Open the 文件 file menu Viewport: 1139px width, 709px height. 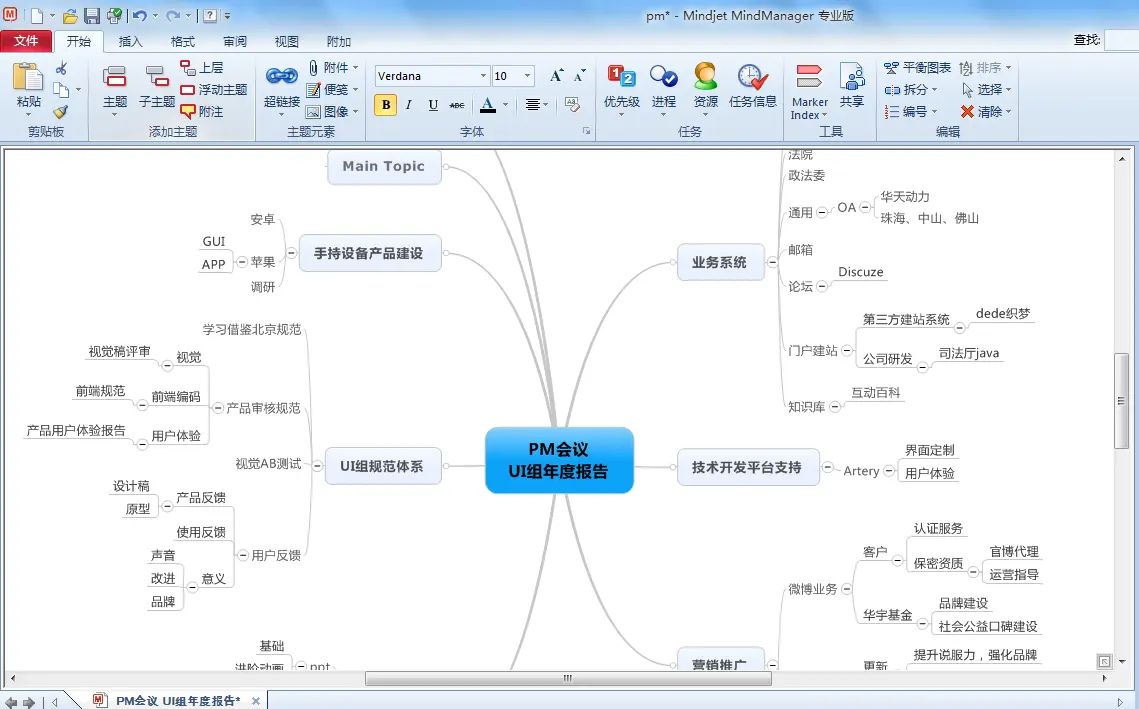coord(26,41)
